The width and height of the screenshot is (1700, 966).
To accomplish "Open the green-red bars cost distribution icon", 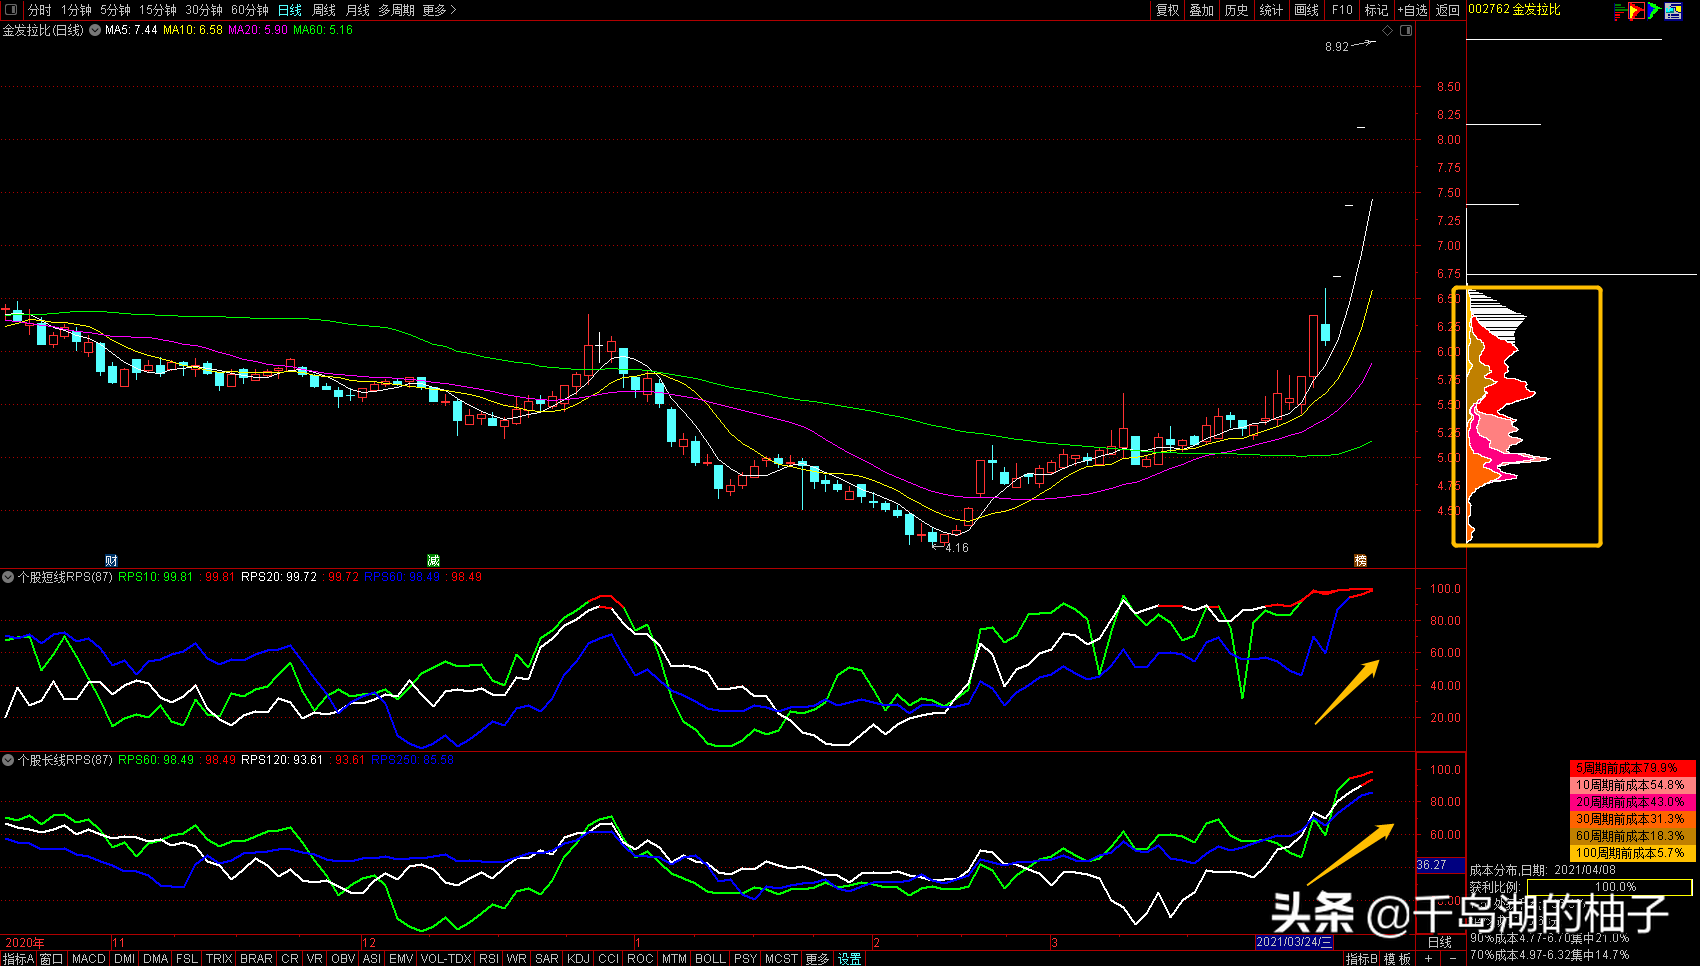I will 1619,11.
